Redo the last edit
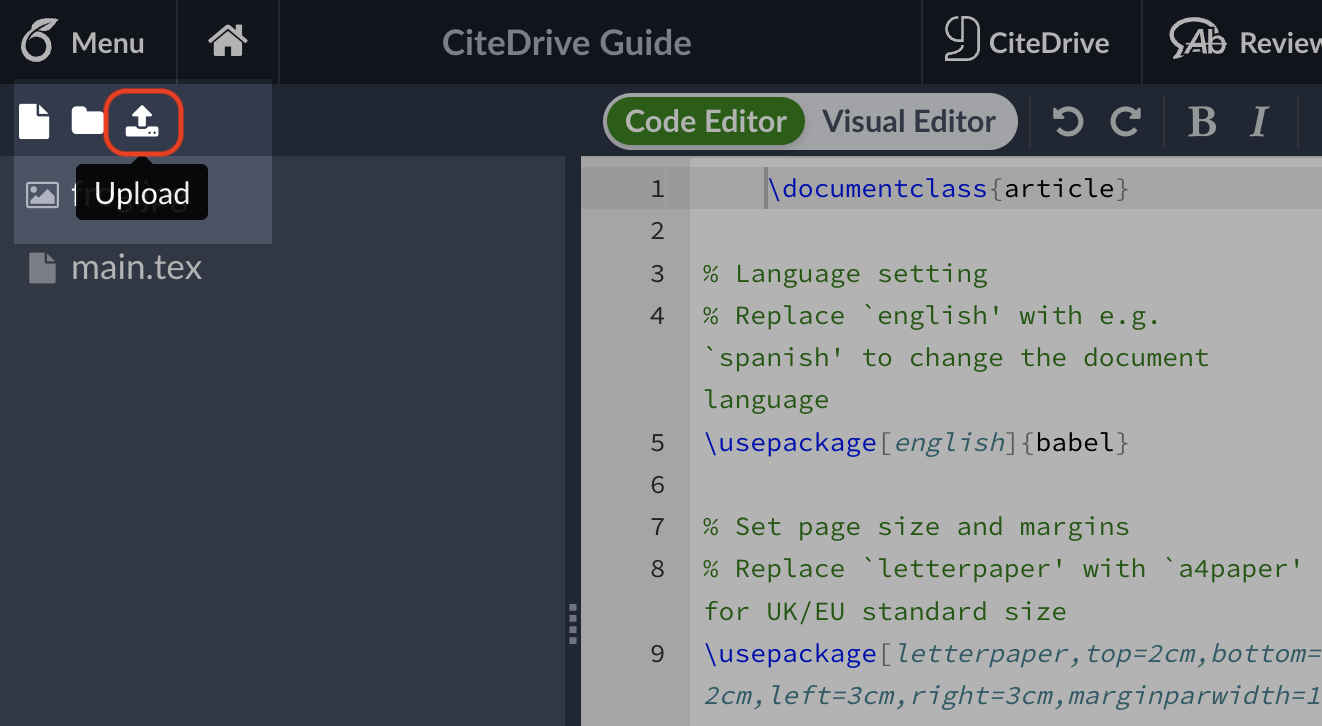This screenshot has width=1322, height=726. coord(1126,122)
